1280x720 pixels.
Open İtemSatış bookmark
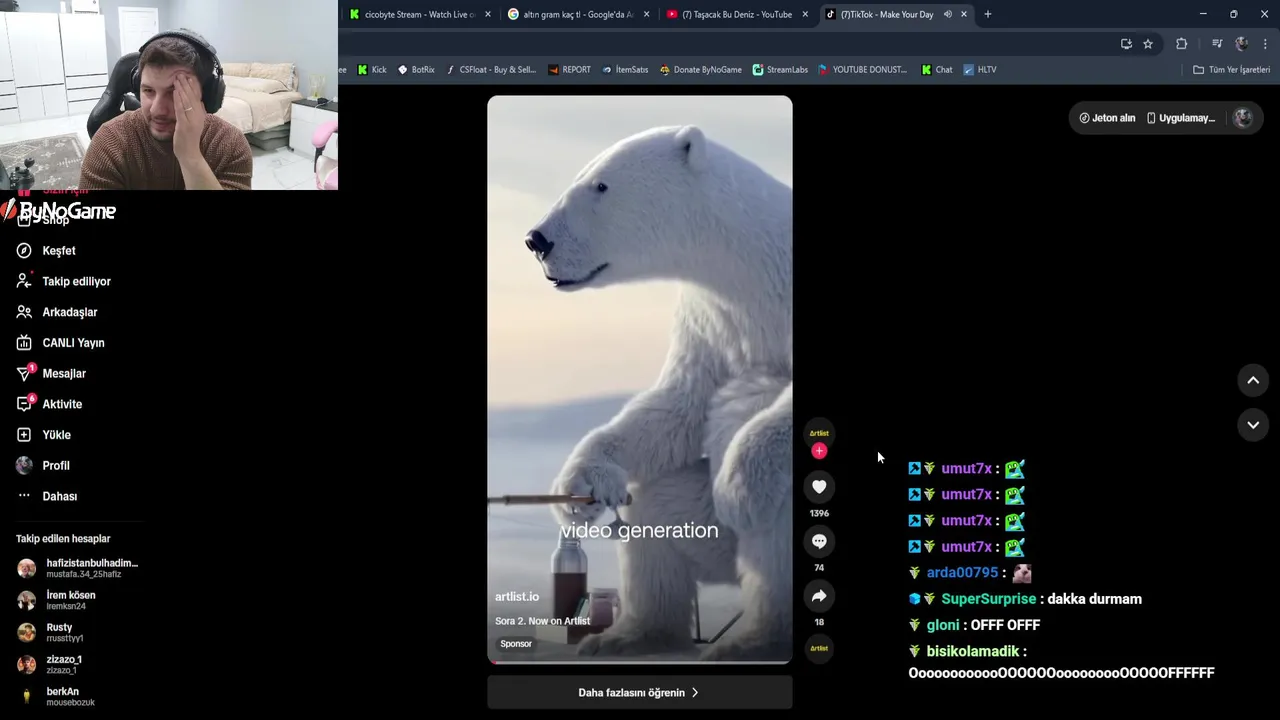click(x=625, y=70)
